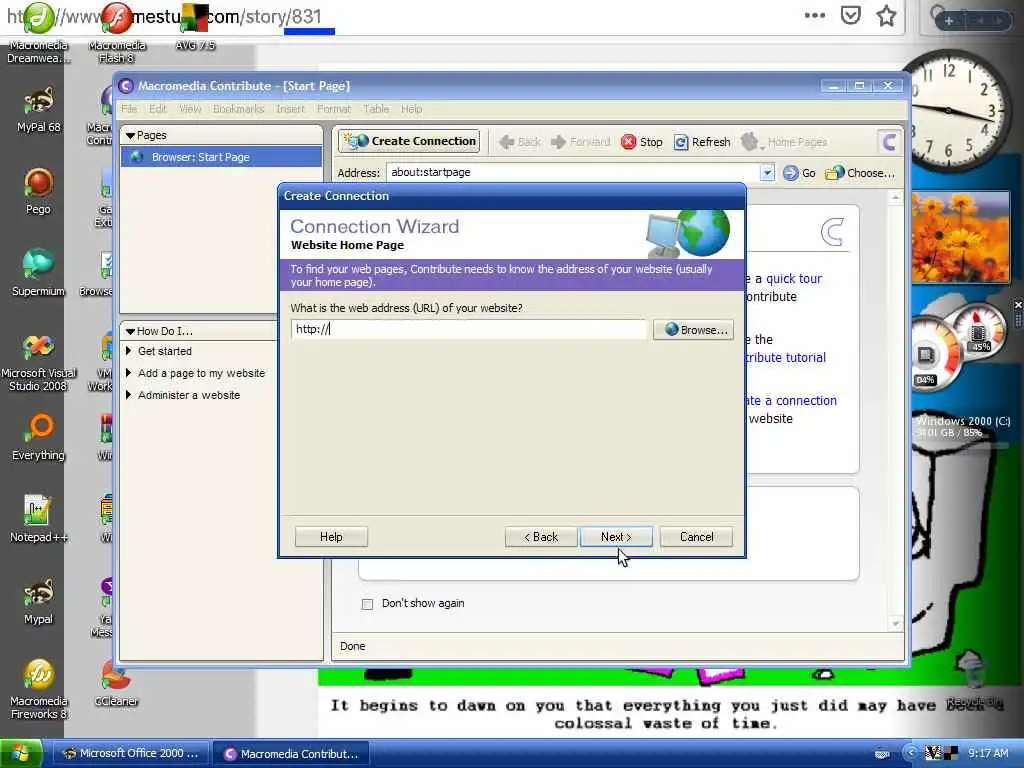The width and height of the screenshot is (1024, 768).
Task: Open Microsoft Visual Studio 2008 icon
Action: tap(39, 362)
